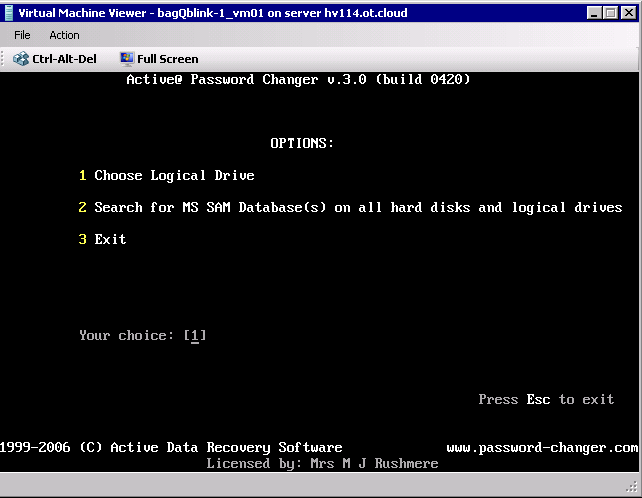Screen dimensions: 642x498
Task: Minimize the Virtual Machine Viewer window
Action: coord(593,12)
